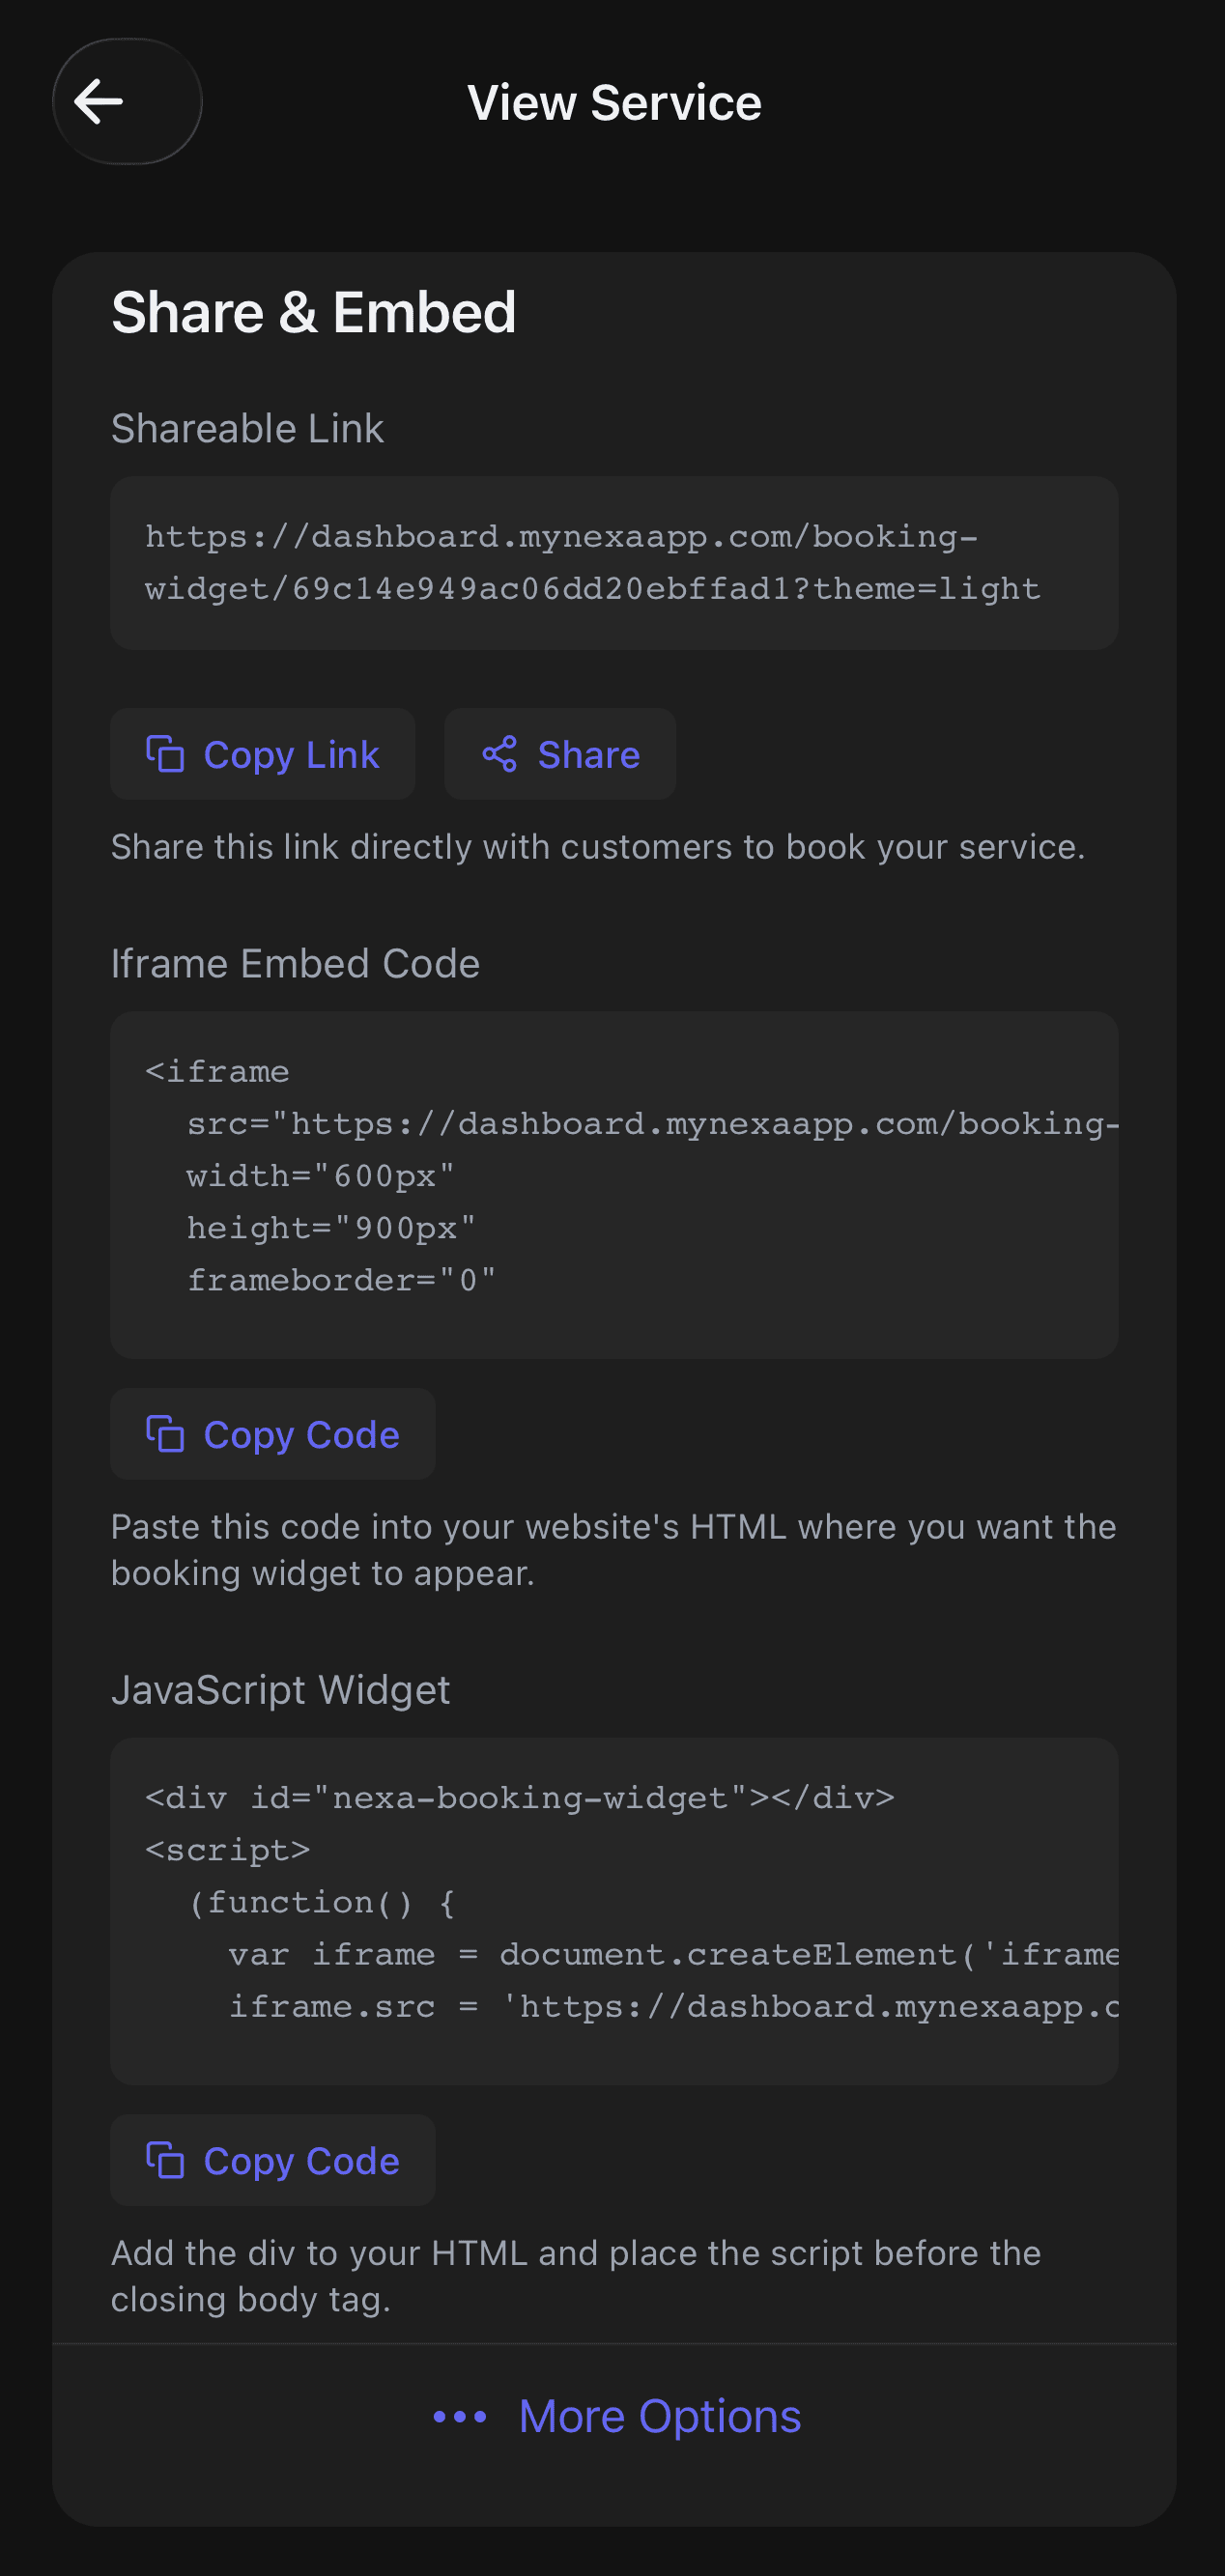This screenshot has width=1225, height=2576.
Task: Click the copy icon beside Copy Link
Action: click(165, 754)
